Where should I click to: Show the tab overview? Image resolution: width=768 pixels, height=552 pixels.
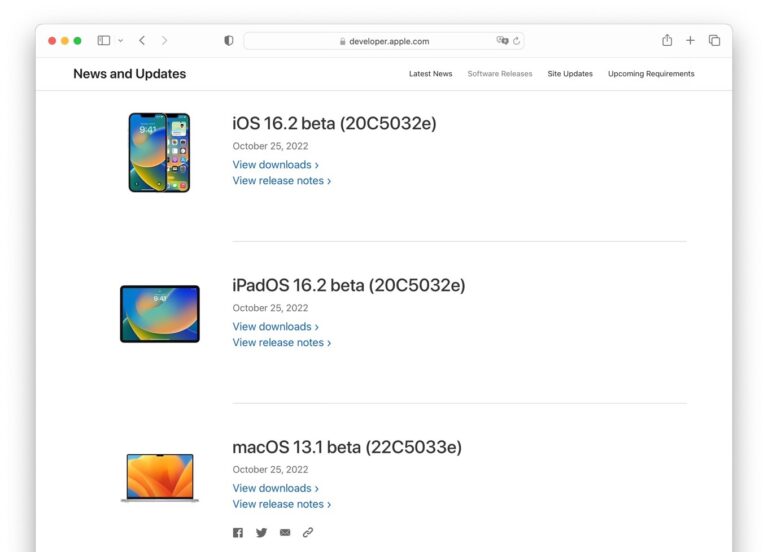714,41
